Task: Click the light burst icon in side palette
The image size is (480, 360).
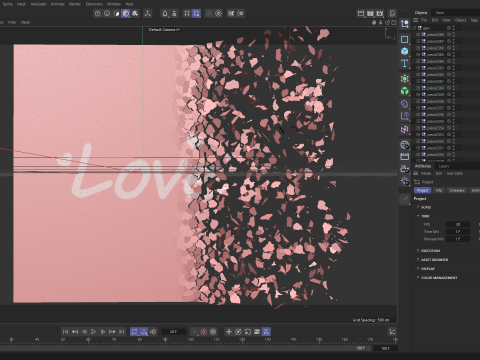Action: (404, 181)
